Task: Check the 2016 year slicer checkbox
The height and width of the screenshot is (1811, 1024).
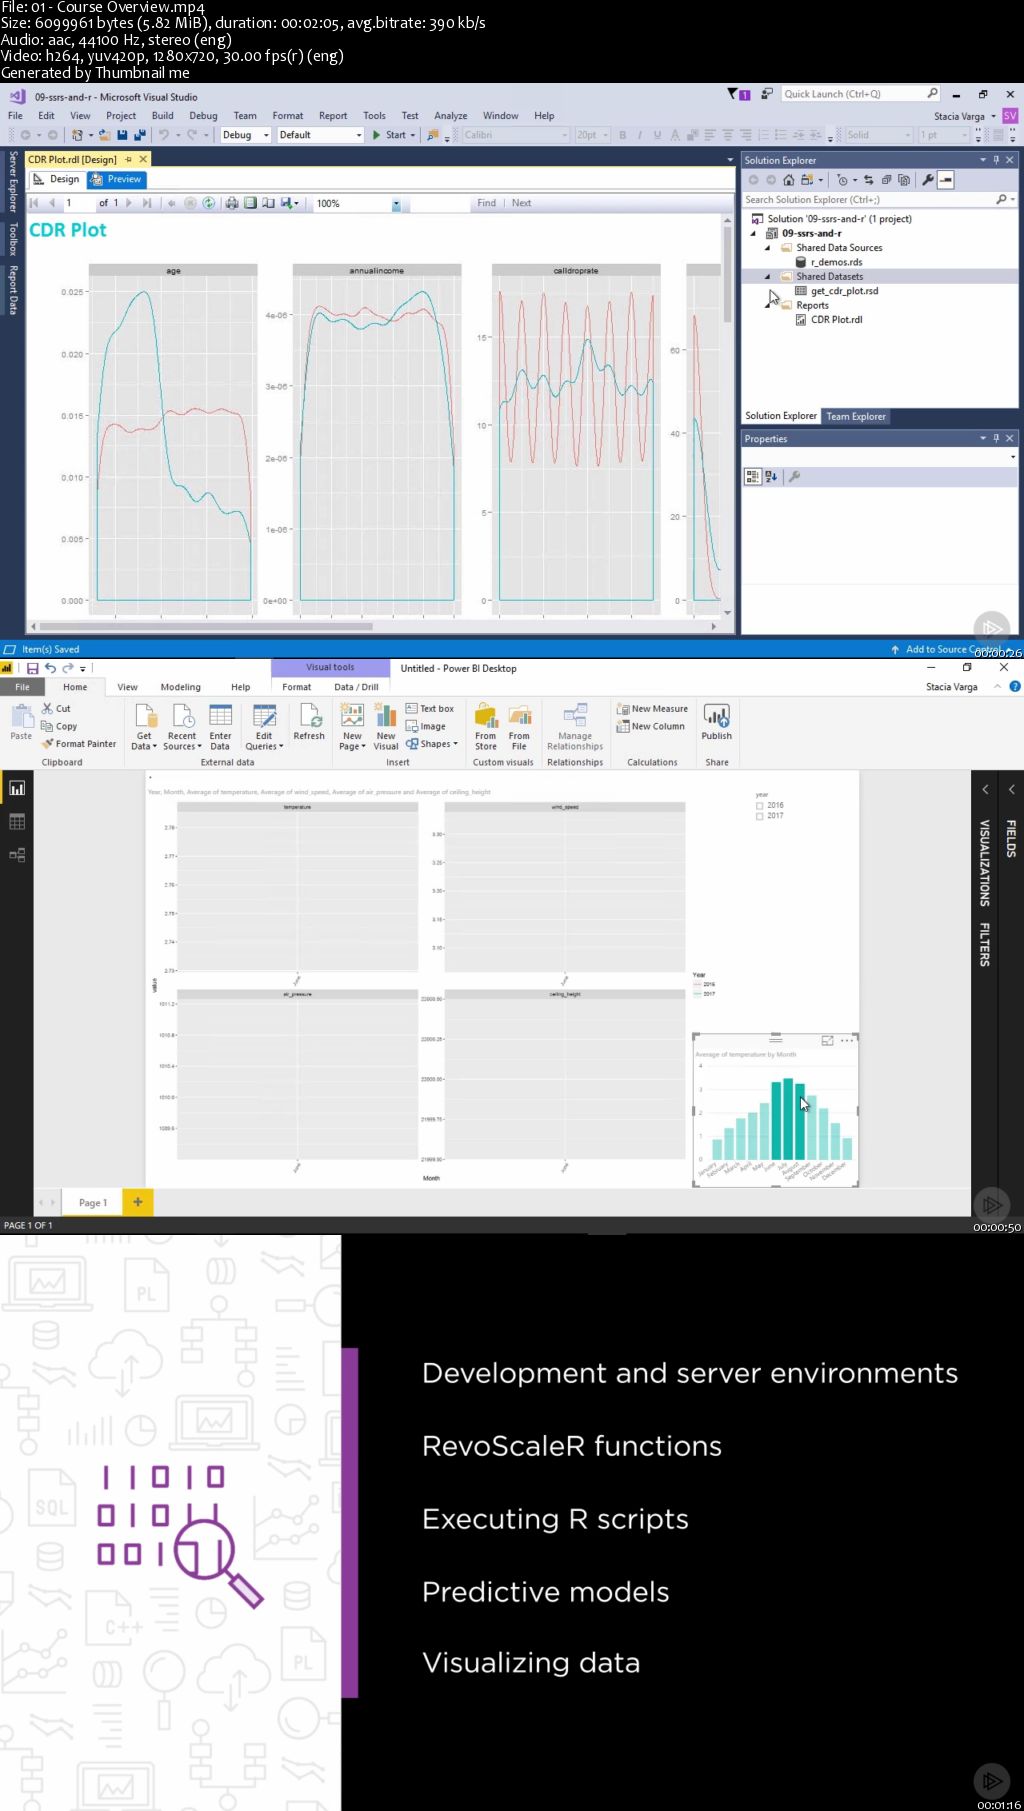Action: tap(760, 805)
